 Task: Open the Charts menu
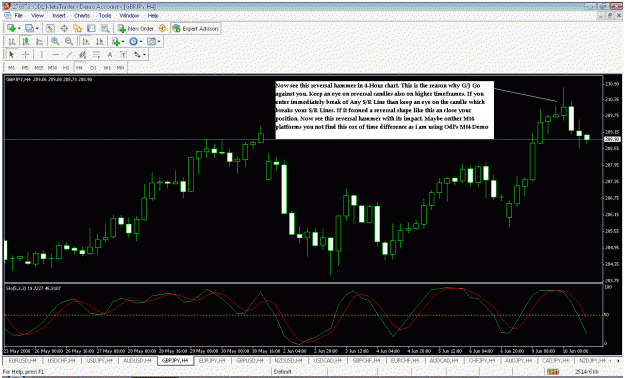coord(82,16)
